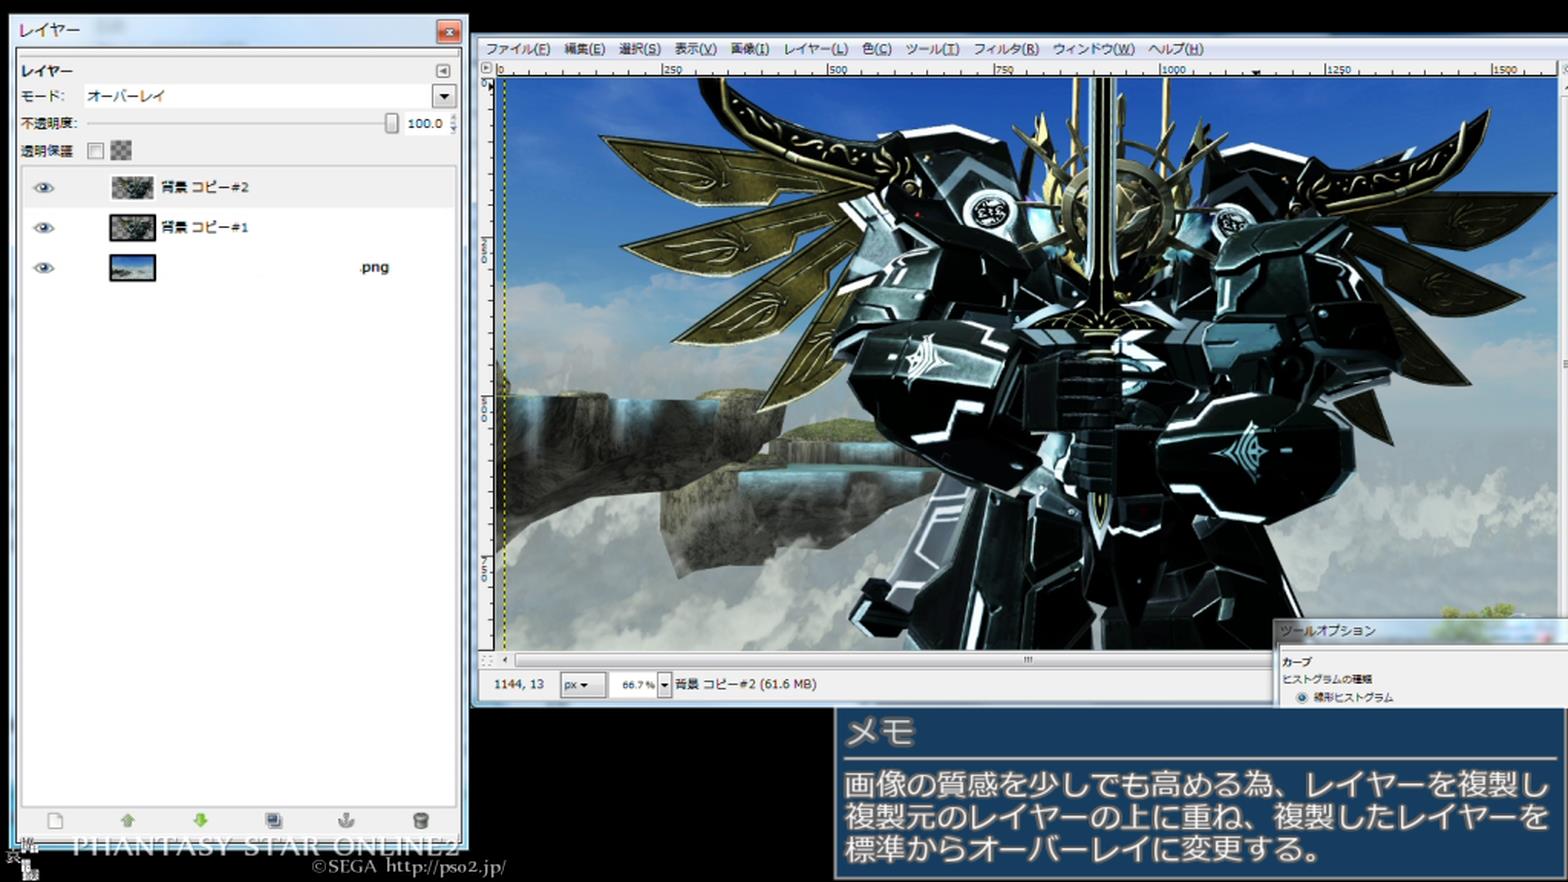The height and width of the screenshot is (882, 1568).
Task: Click the horizontal scrollbar left arrow
Action: coord(505,660)
